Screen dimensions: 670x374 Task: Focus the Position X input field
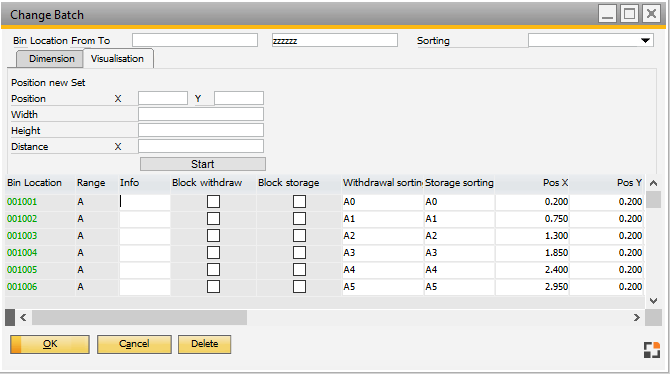point(163,98)
